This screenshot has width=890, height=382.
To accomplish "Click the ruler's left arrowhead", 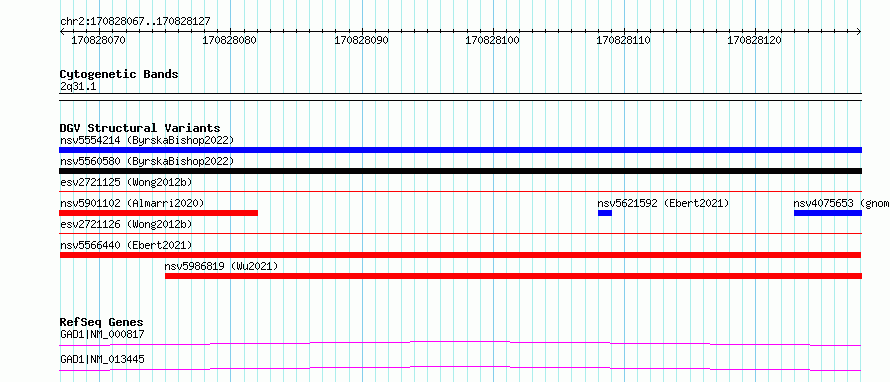I will click(62, 32).
